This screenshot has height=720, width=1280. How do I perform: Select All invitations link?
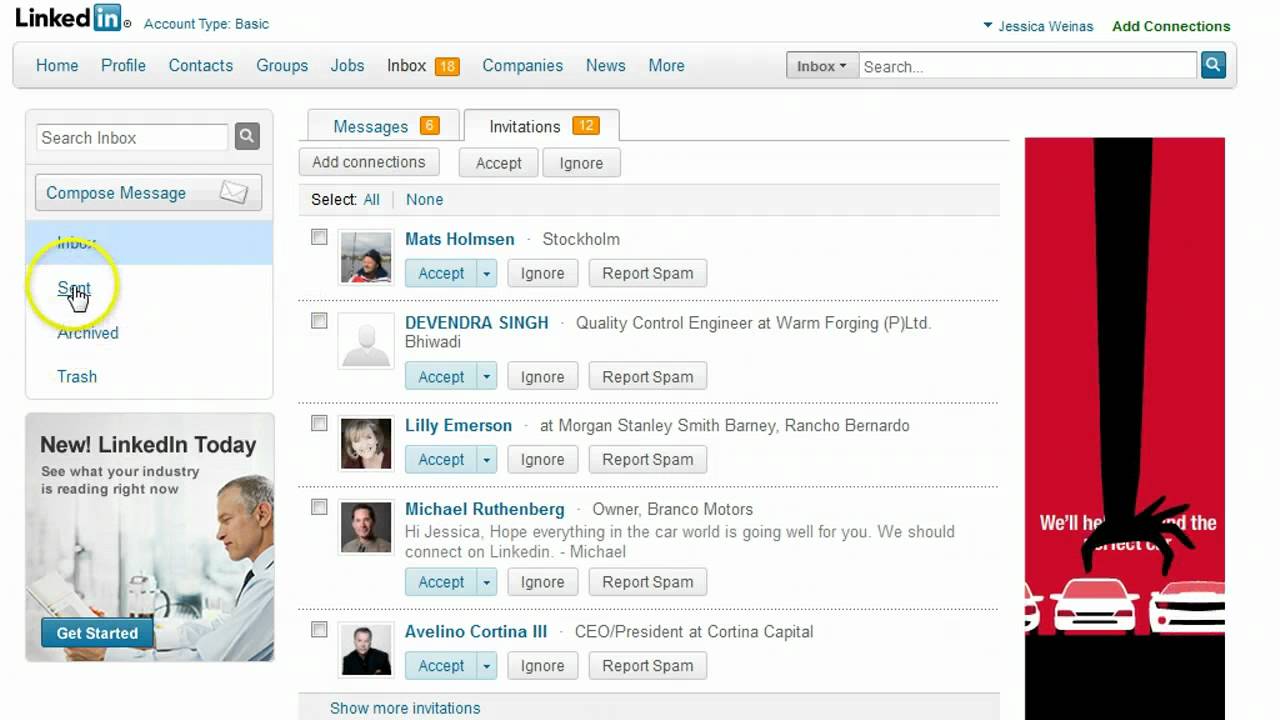[371, 199]
